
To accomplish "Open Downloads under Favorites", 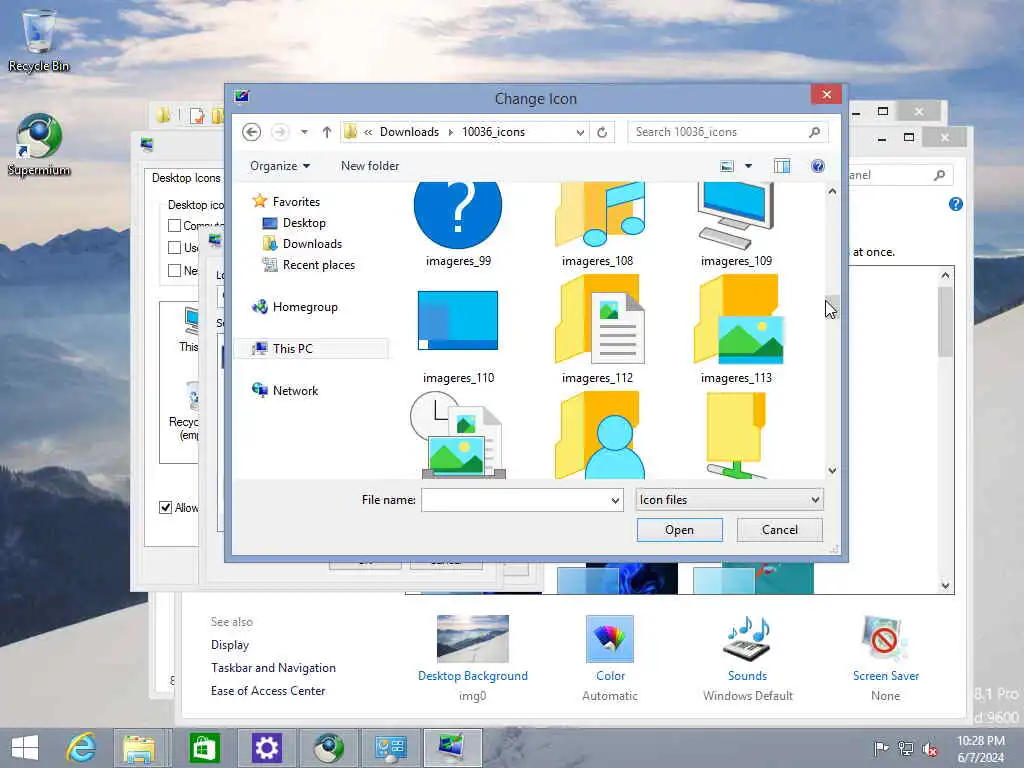I will pos(302,244).
